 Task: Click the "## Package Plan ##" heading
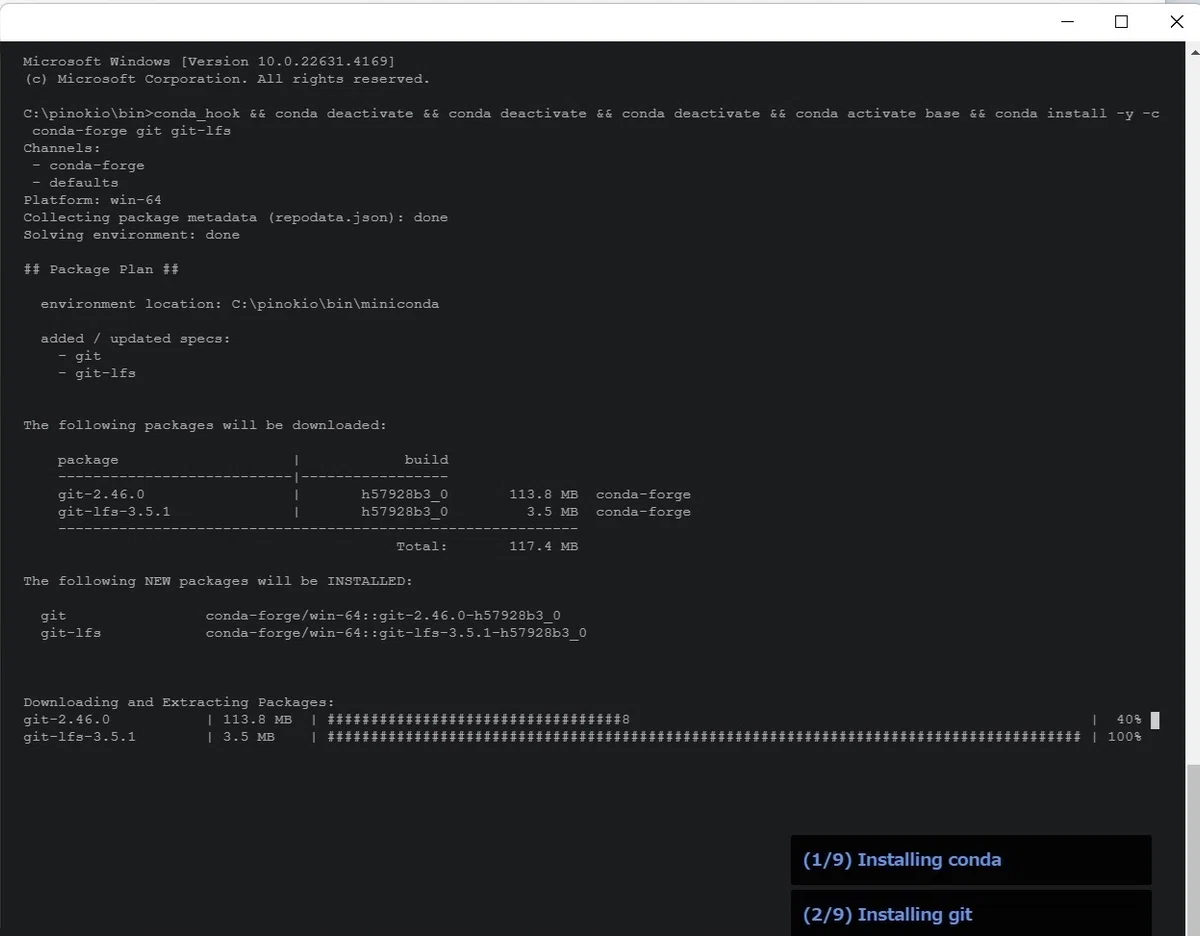[x=101, y=269]
